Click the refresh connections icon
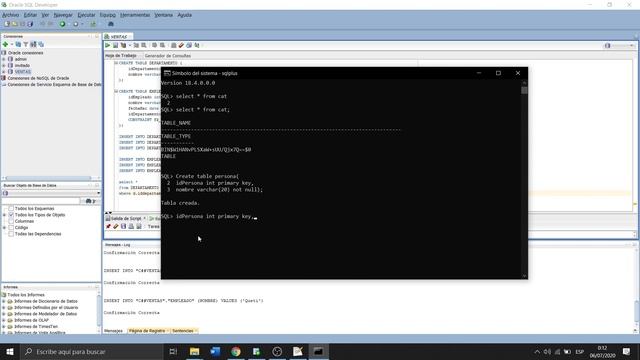This screenshot has width=640, height=360. click(x=18, y=44)
